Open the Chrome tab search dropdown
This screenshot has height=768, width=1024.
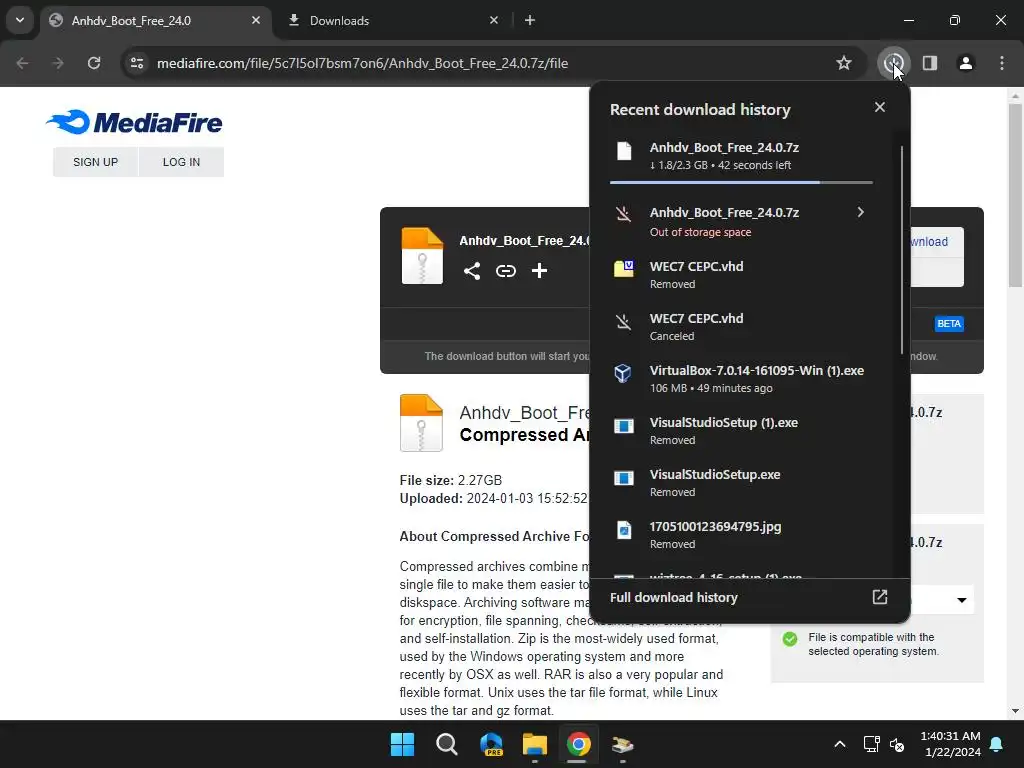coord(20,20)
